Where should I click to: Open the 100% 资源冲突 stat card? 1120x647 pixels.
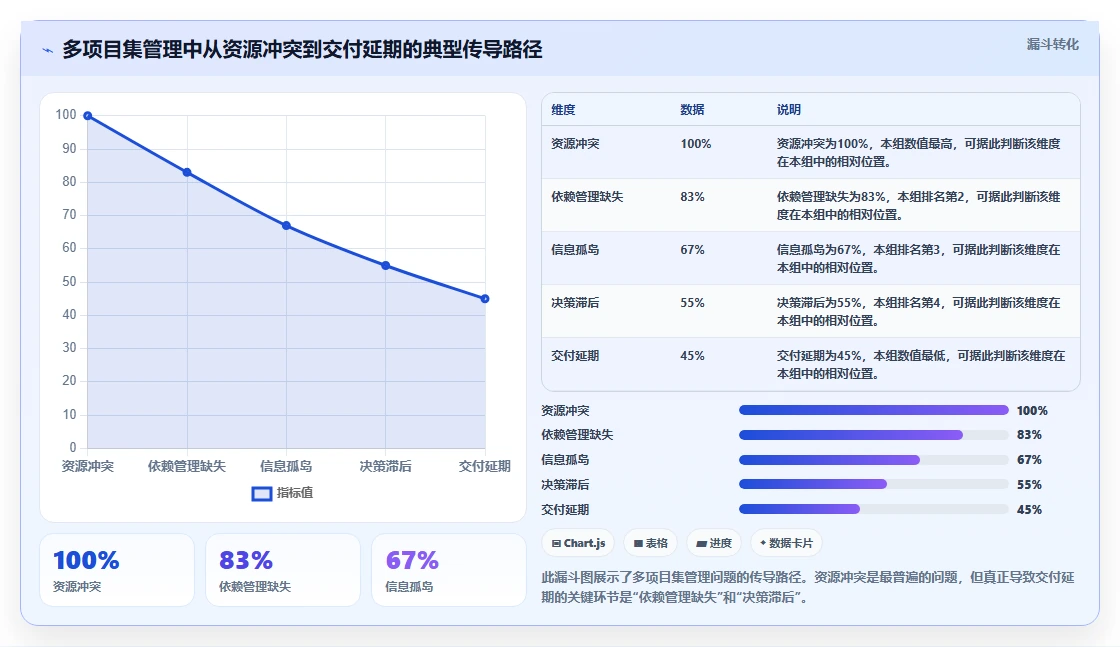pos(117,570)
